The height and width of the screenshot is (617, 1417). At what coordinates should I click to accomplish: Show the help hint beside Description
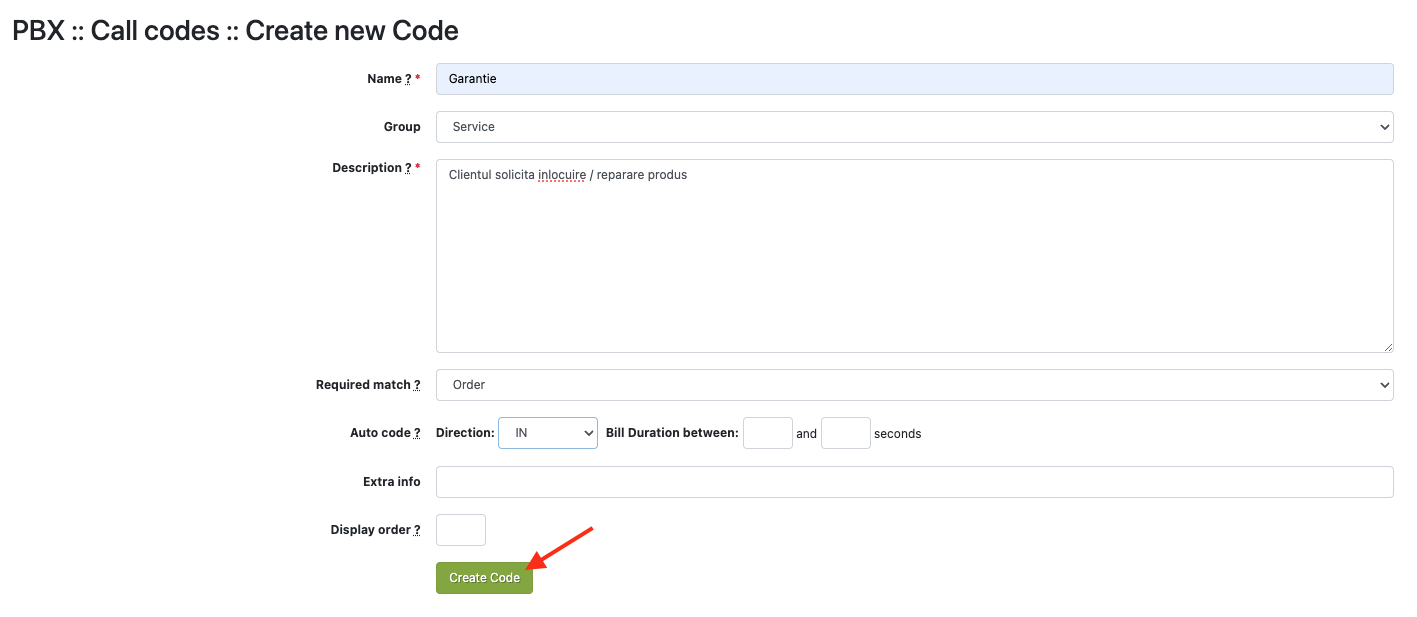(x=408, y=168)
